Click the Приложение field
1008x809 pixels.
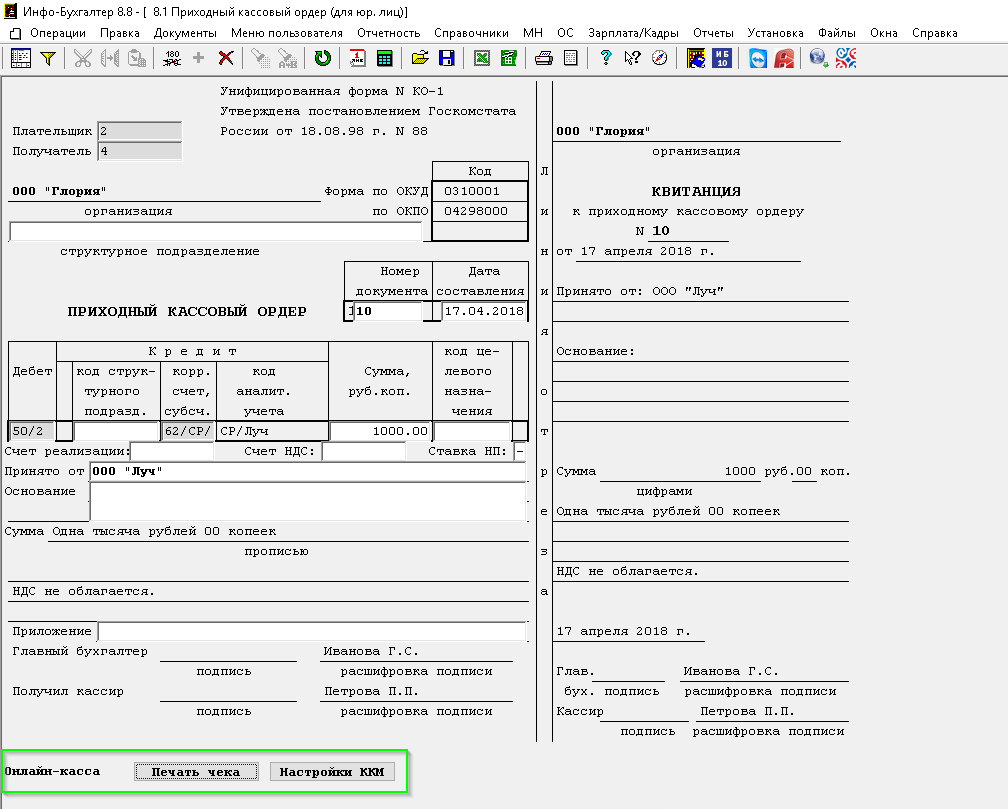pos(312,632)
